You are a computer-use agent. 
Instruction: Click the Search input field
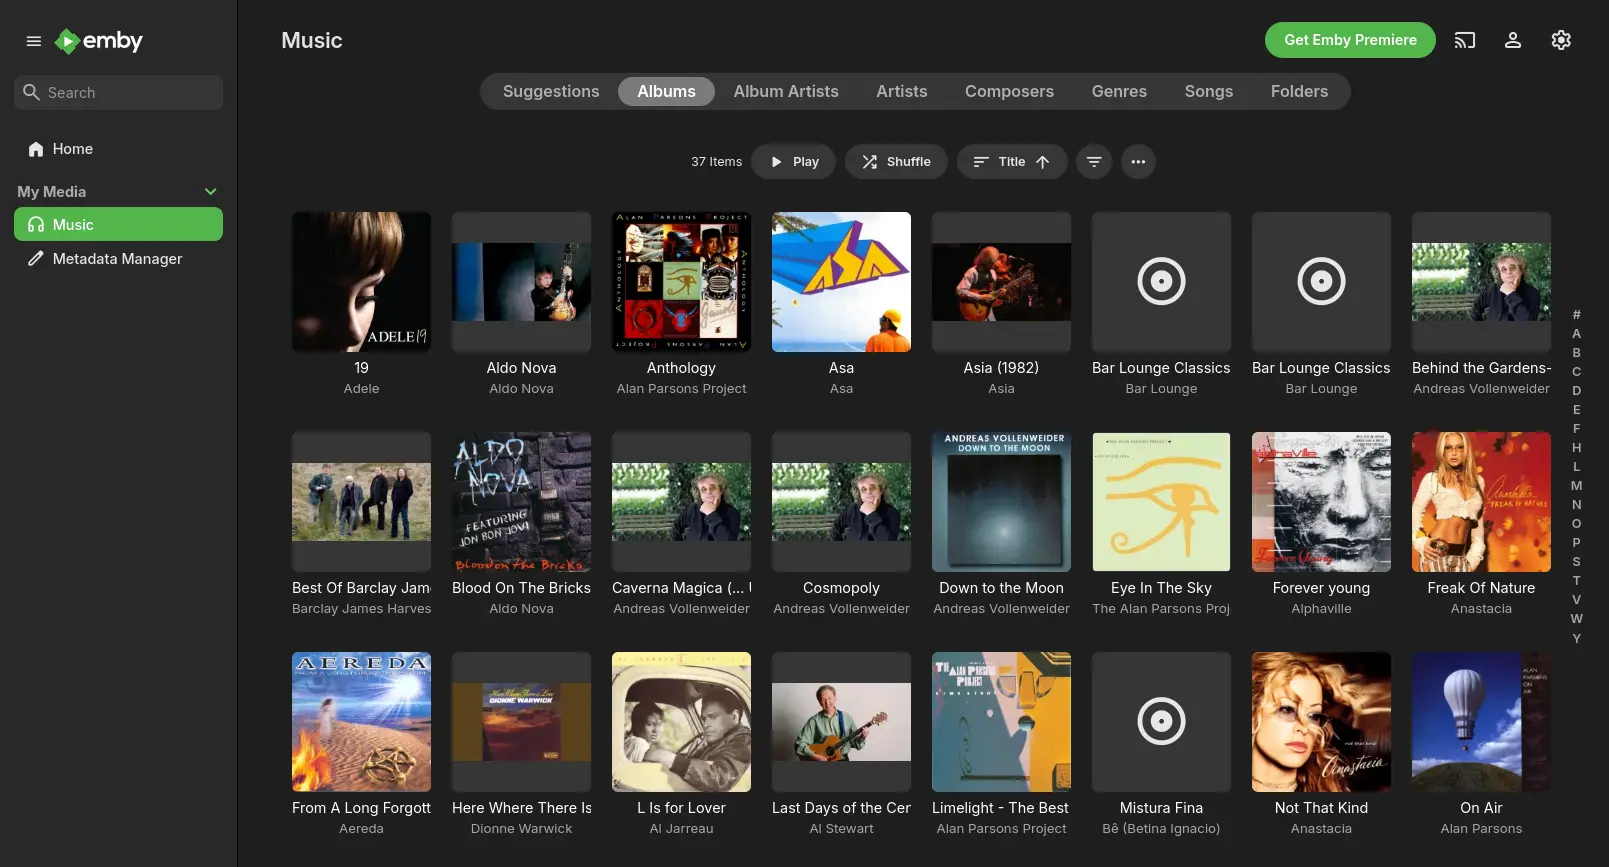[x=130, y=93]
